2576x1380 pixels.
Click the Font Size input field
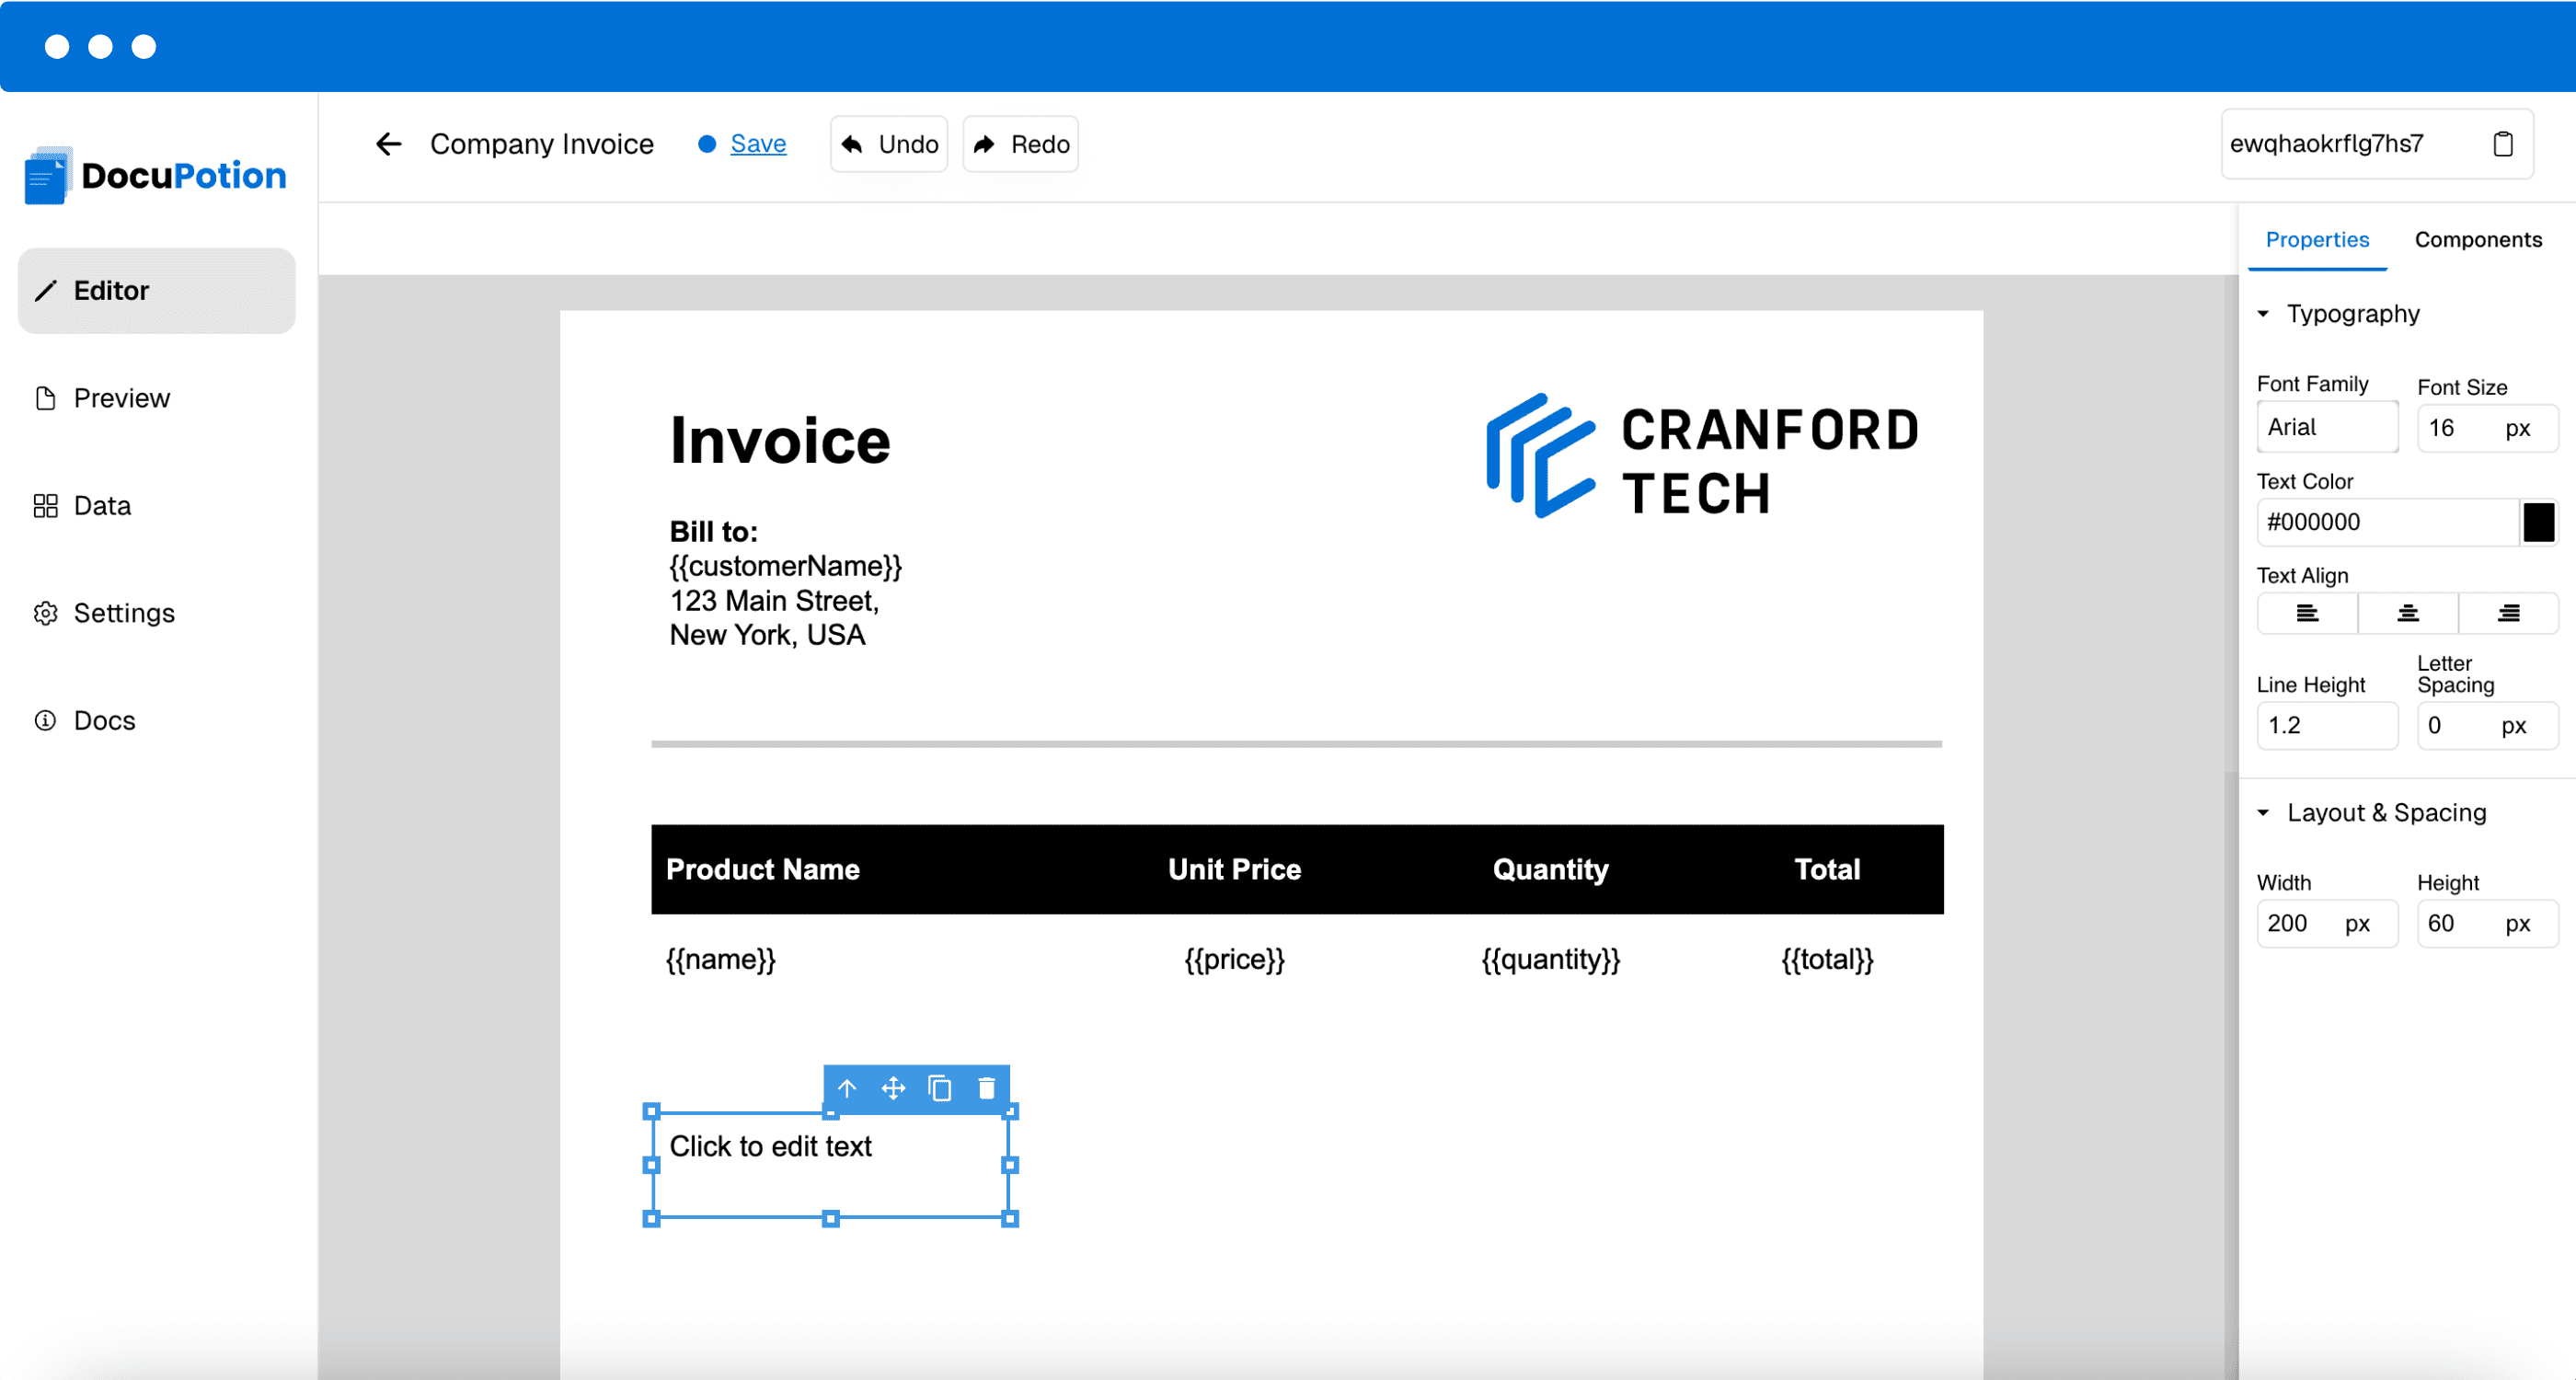pyautogui.click(x=2460, y=428)
